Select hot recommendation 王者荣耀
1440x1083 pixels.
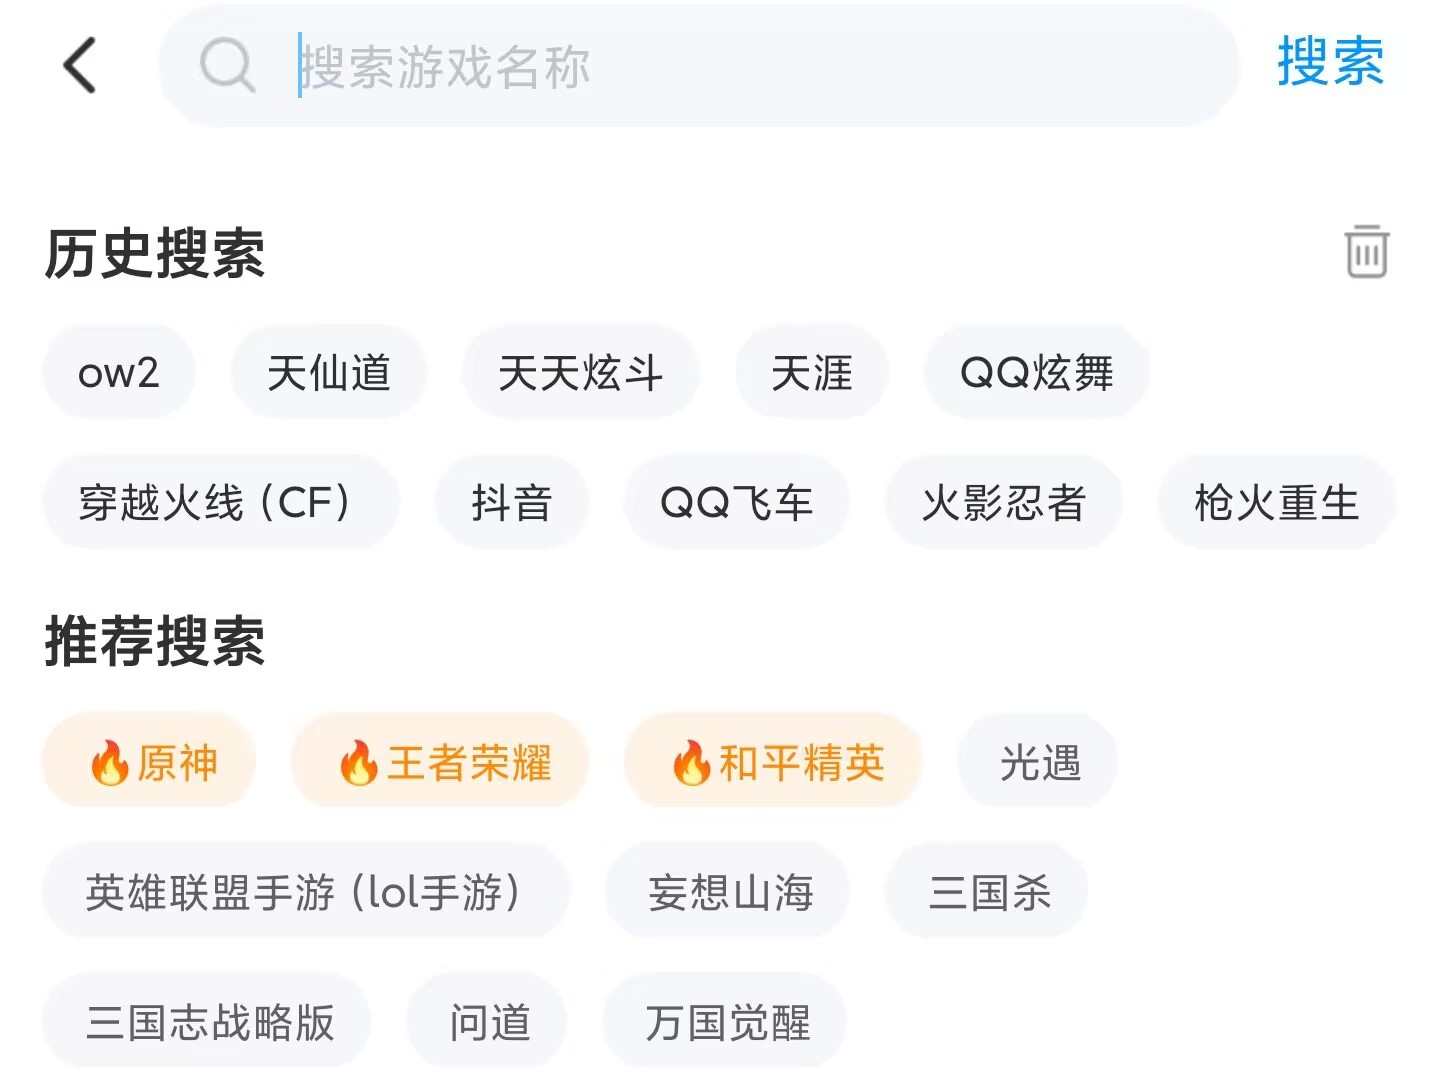(x=440, y=762)
